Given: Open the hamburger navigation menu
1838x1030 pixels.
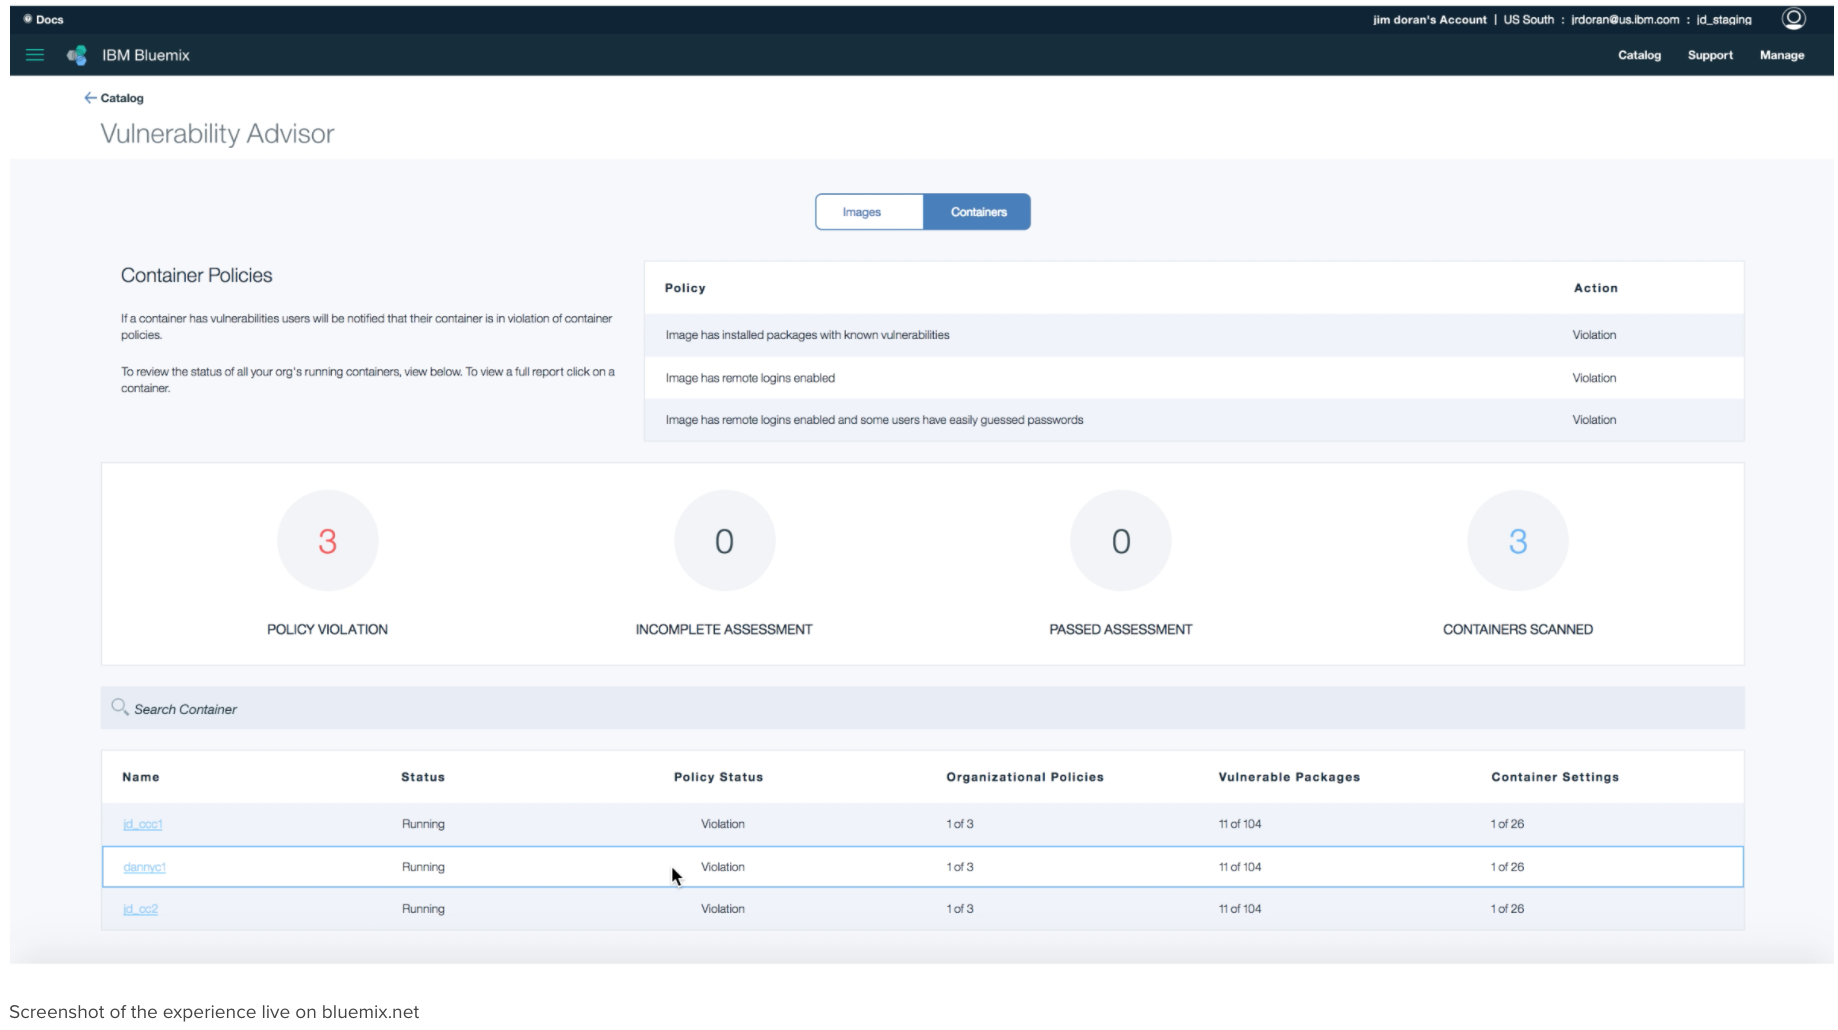Looking at the screenshot, I should [x=34, y=55].
